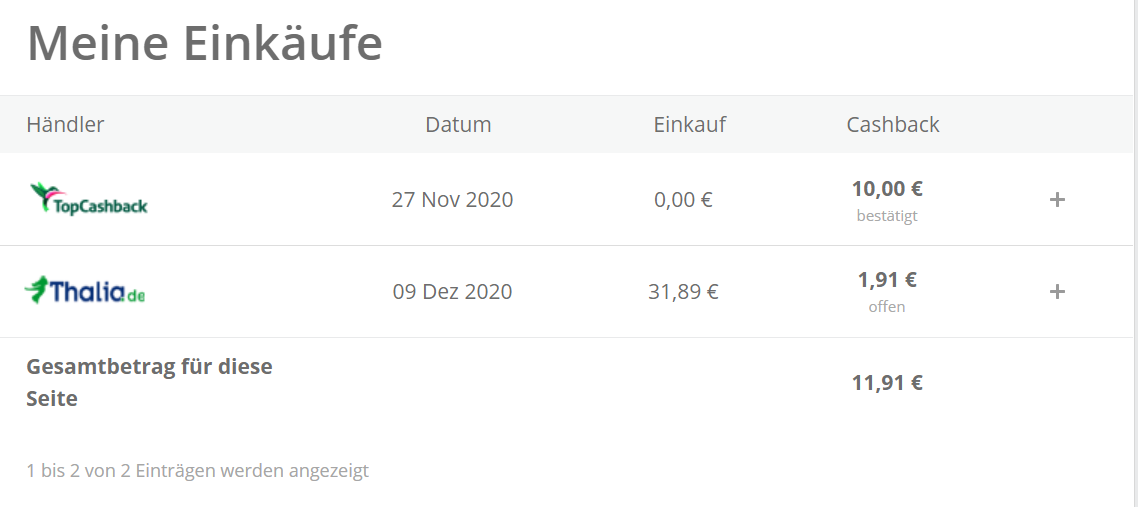Click the Thalia.de merchant logo
This screenshot has width=1138, height=507.
tap(85, 291)
